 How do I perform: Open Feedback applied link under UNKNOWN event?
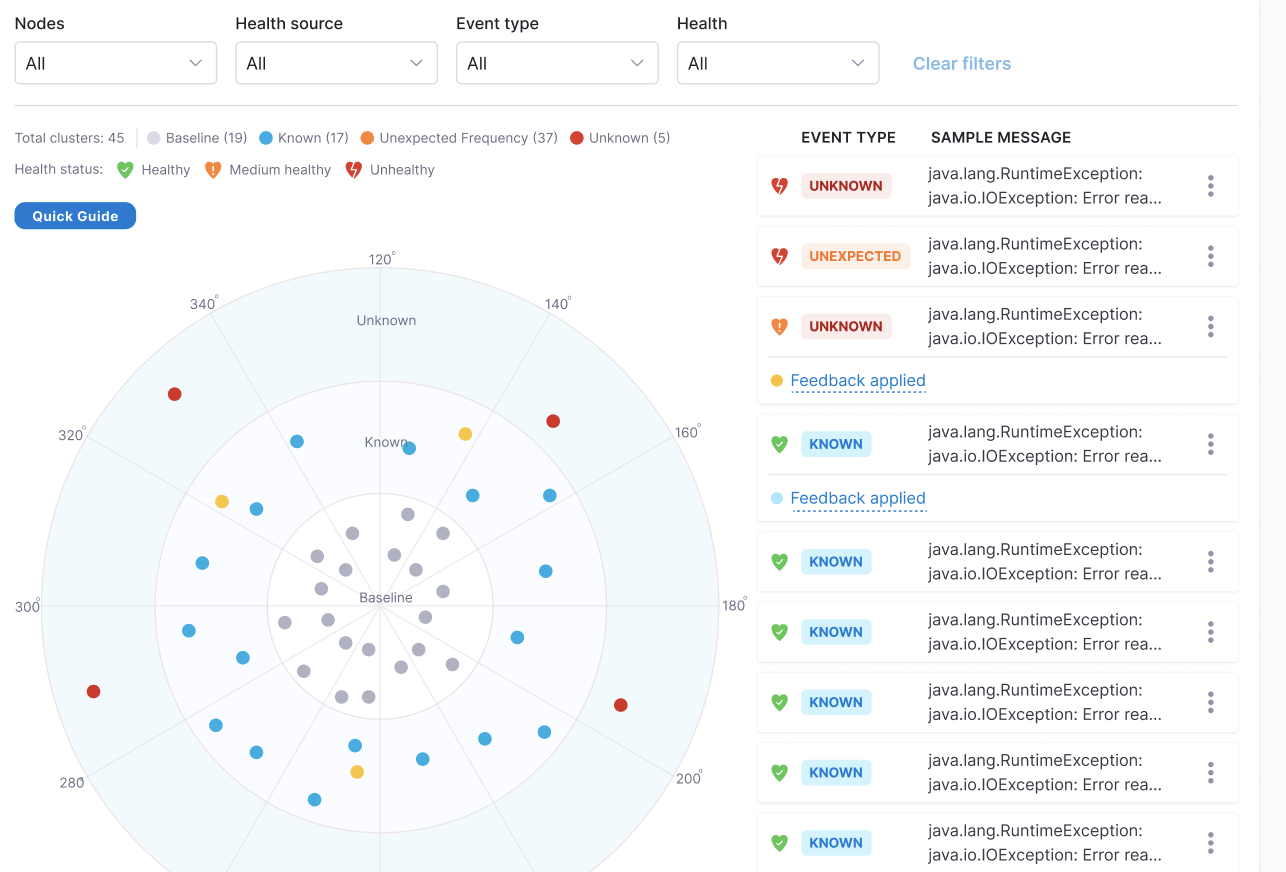point(857,381)
